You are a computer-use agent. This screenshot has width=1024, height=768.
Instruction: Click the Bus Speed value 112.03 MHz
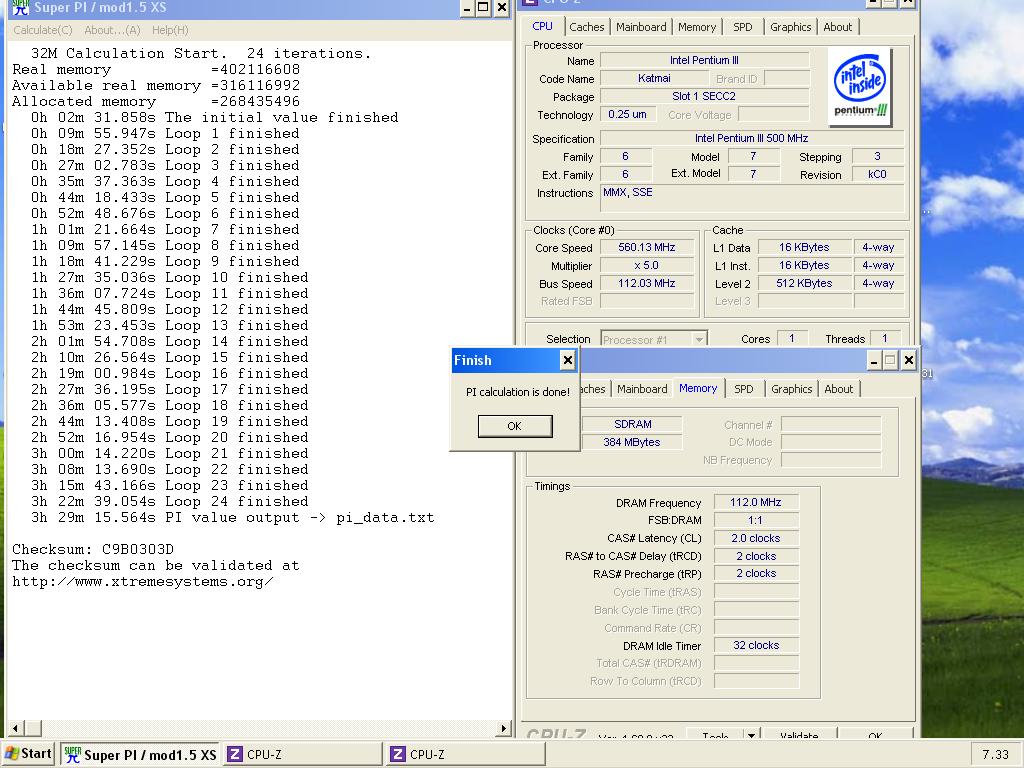[x=647, y=283]
